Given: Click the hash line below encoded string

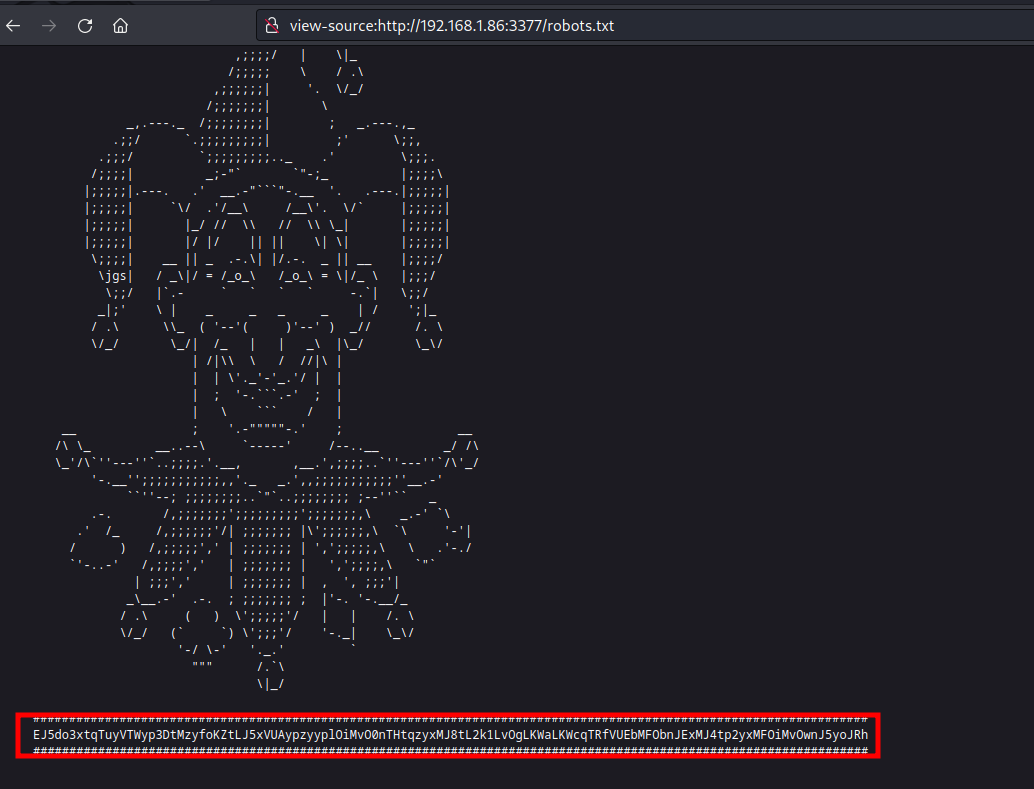Looking at the screenshot, I should 448,752.
